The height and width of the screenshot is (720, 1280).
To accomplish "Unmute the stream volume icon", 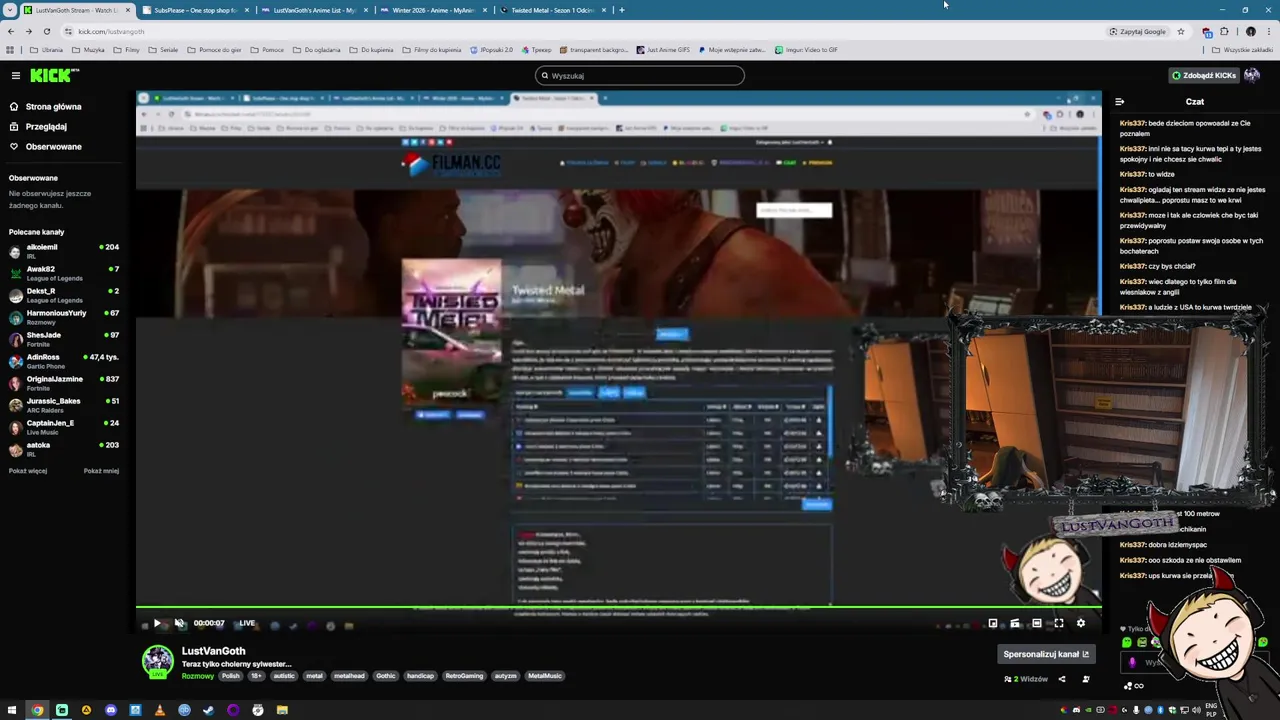I will coord(179,623).
